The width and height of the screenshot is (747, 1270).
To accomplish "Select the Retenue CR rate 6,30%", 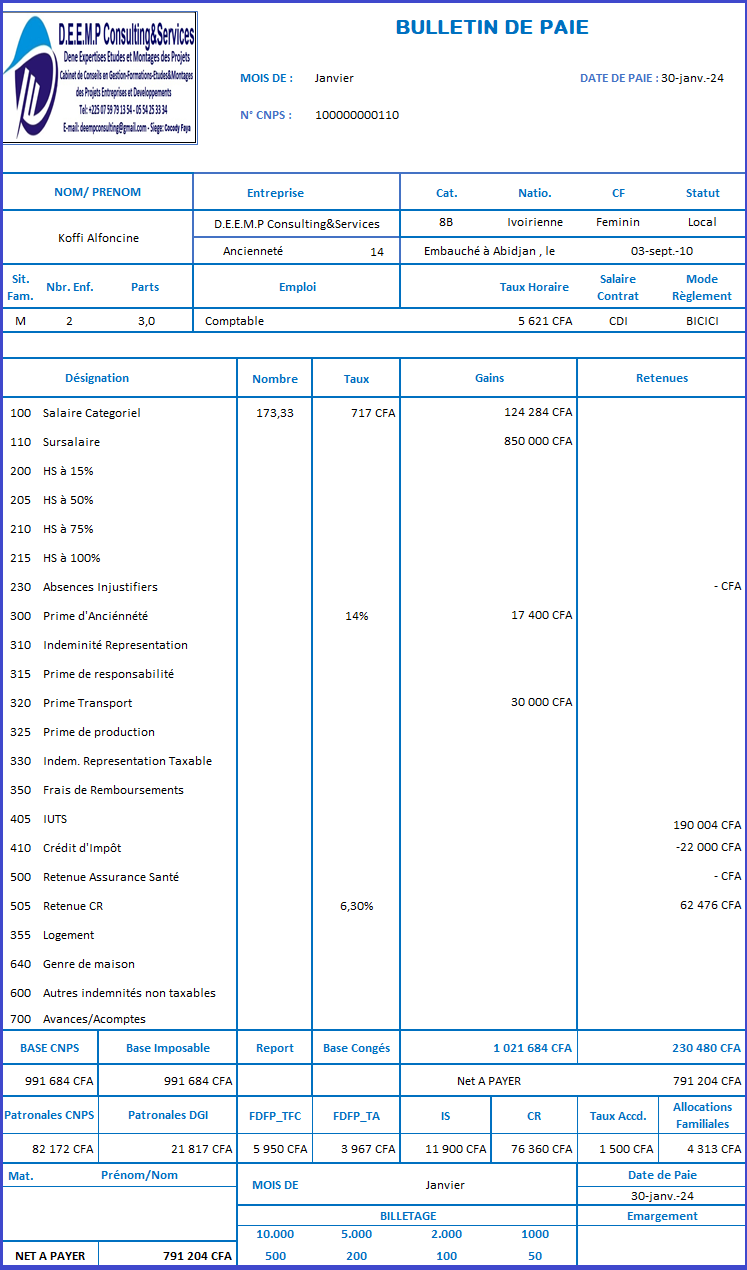I will pos(356,906).
